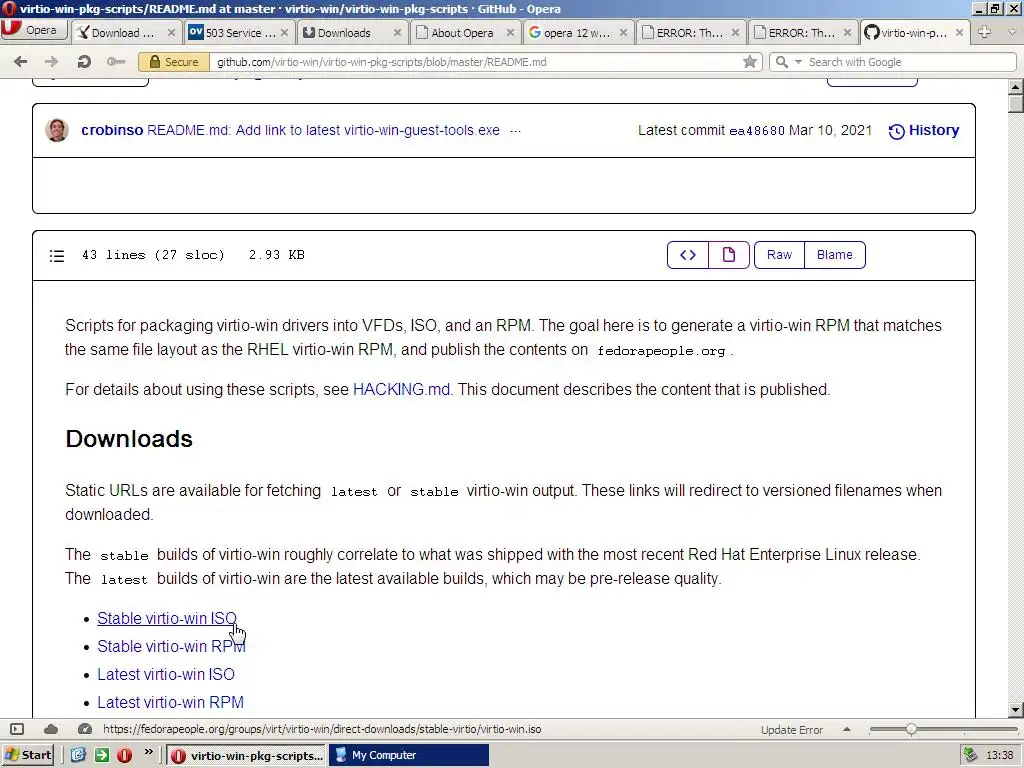Click the address bar URL field
This screenshot has height=768, width=1024.
tap(477, 62)
